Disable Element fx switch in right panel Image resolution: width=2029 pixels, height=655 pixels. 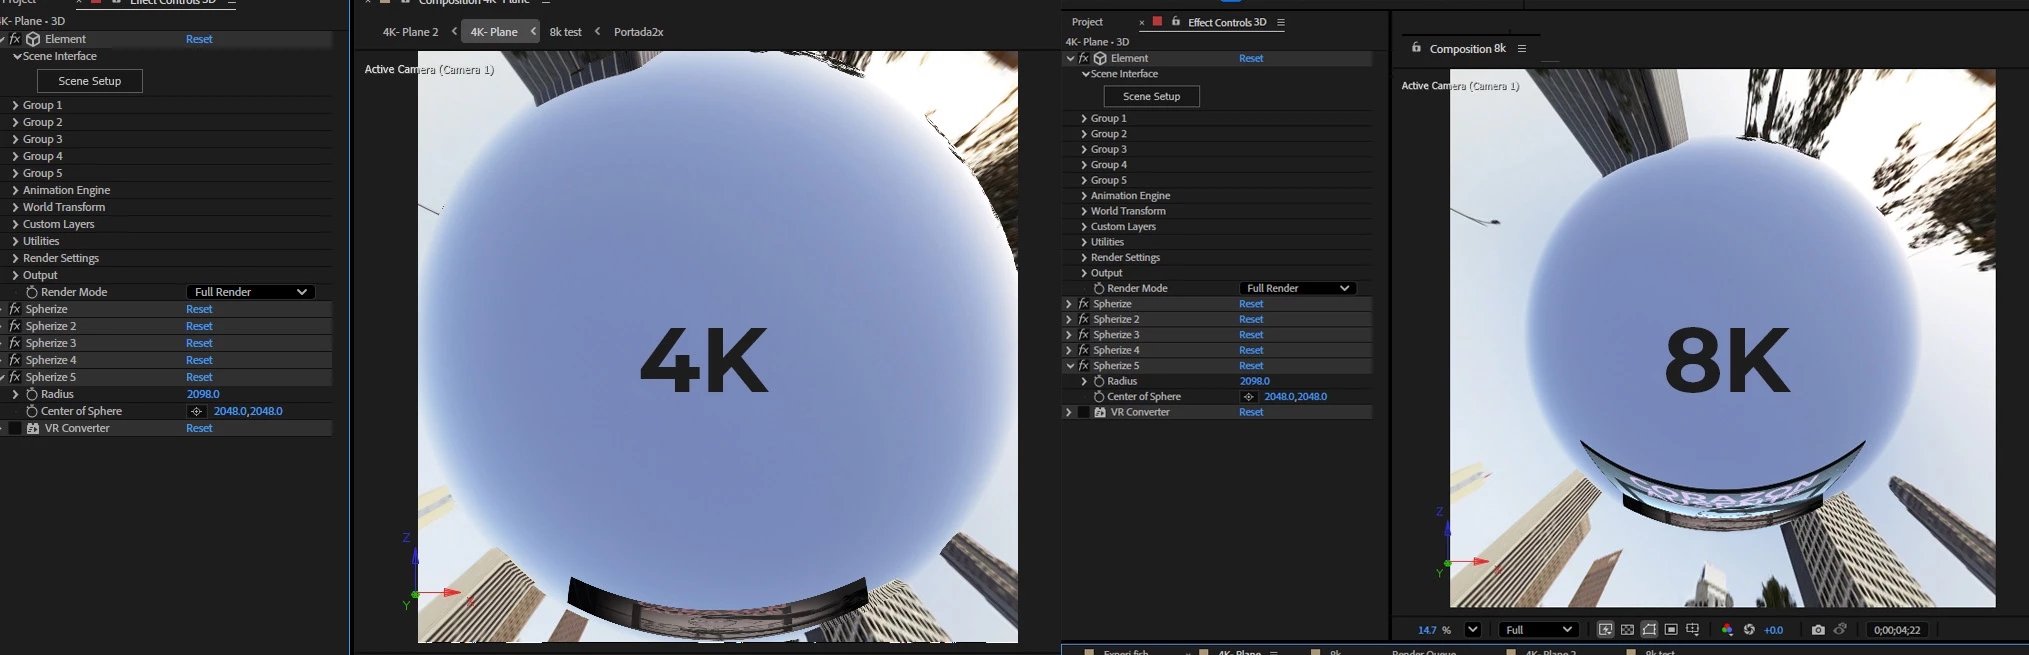coord(1083,58)
